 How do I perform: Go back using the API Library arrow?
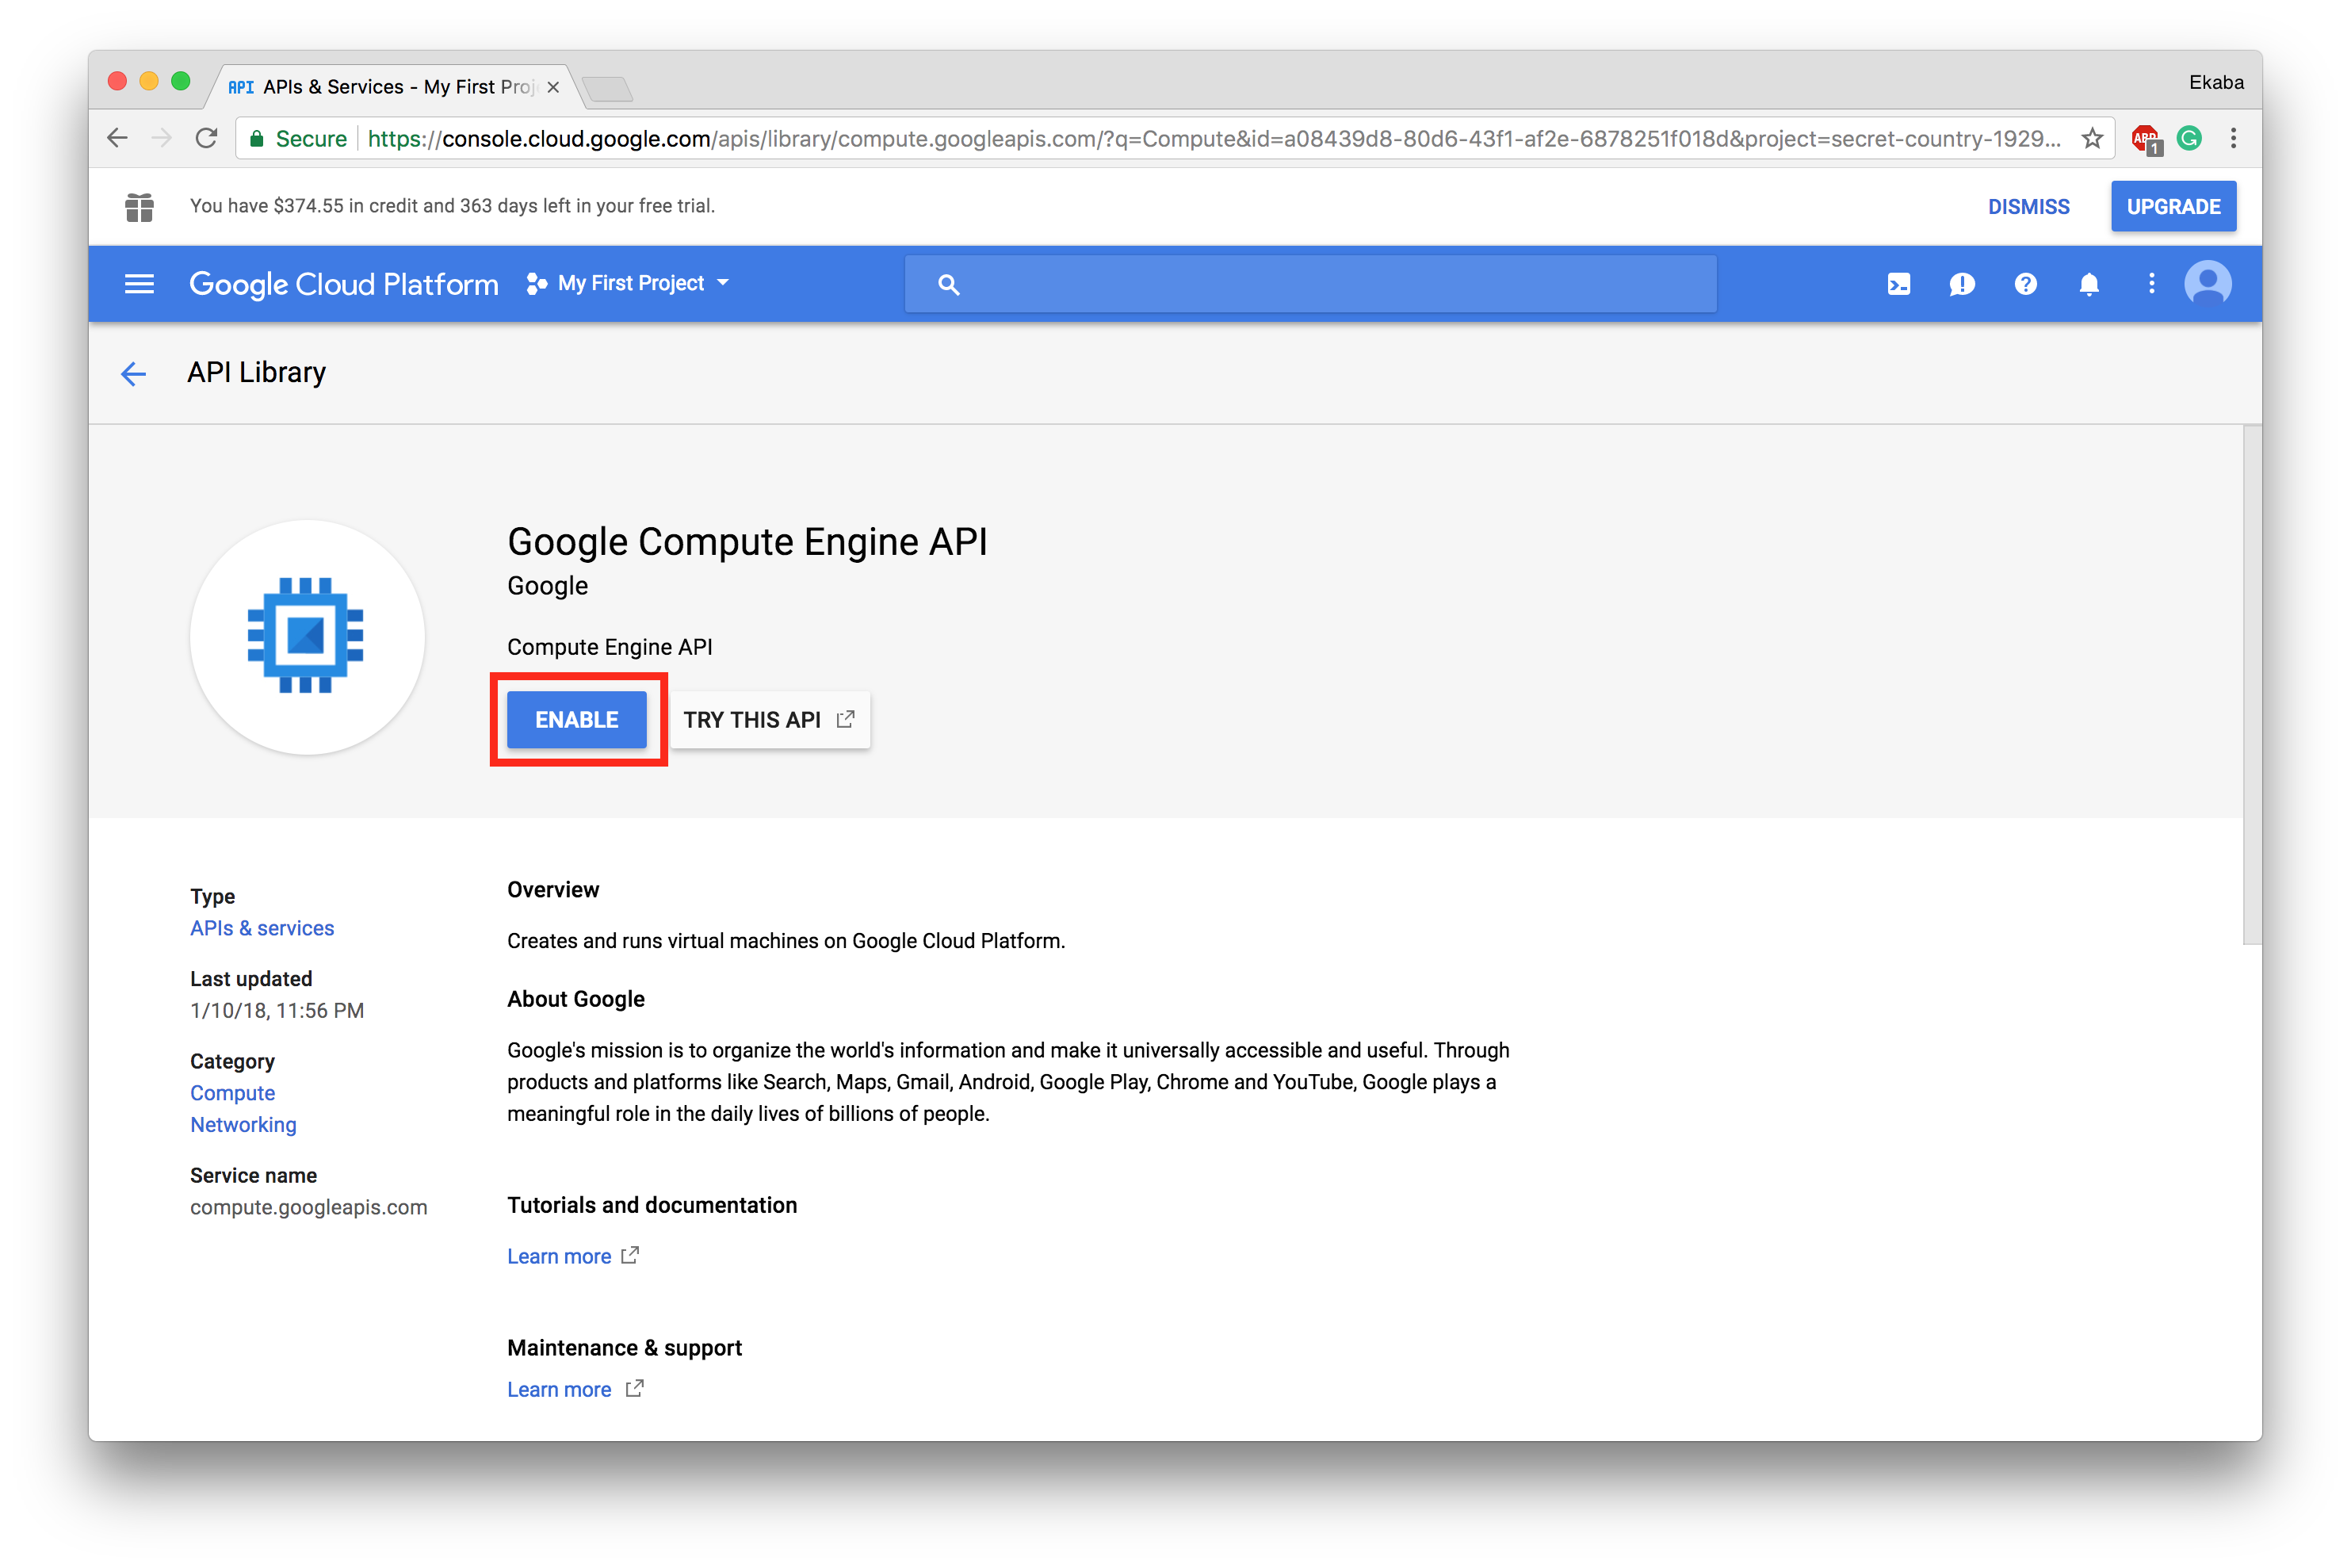click(133, 373)
